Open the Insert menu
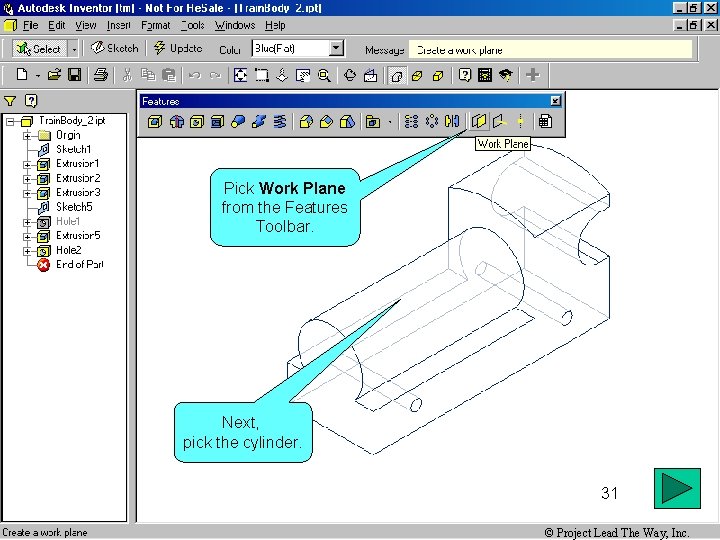The width and height of the screenshot is (720, 540). pyautogui.click(x=118, y=25)
